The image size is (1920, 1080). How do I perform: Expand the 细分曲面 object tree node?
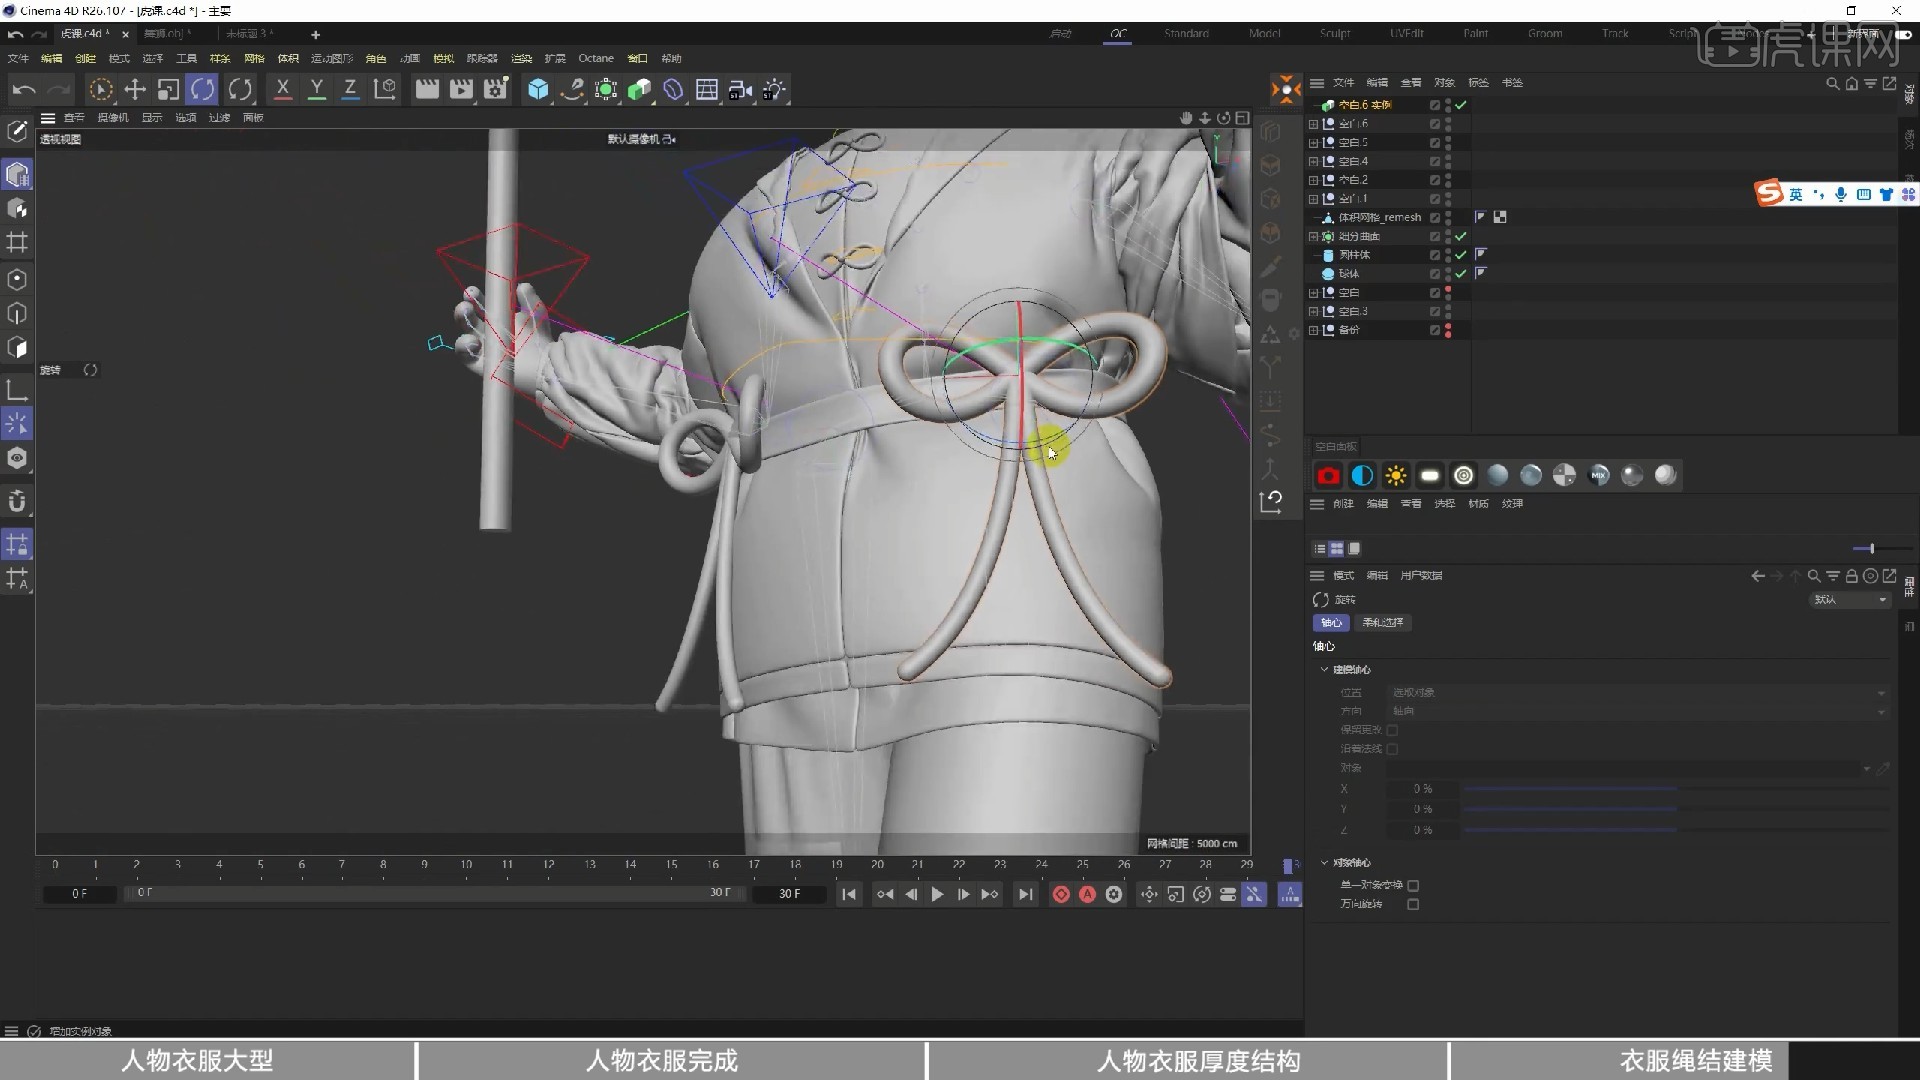click(1314, 237)
